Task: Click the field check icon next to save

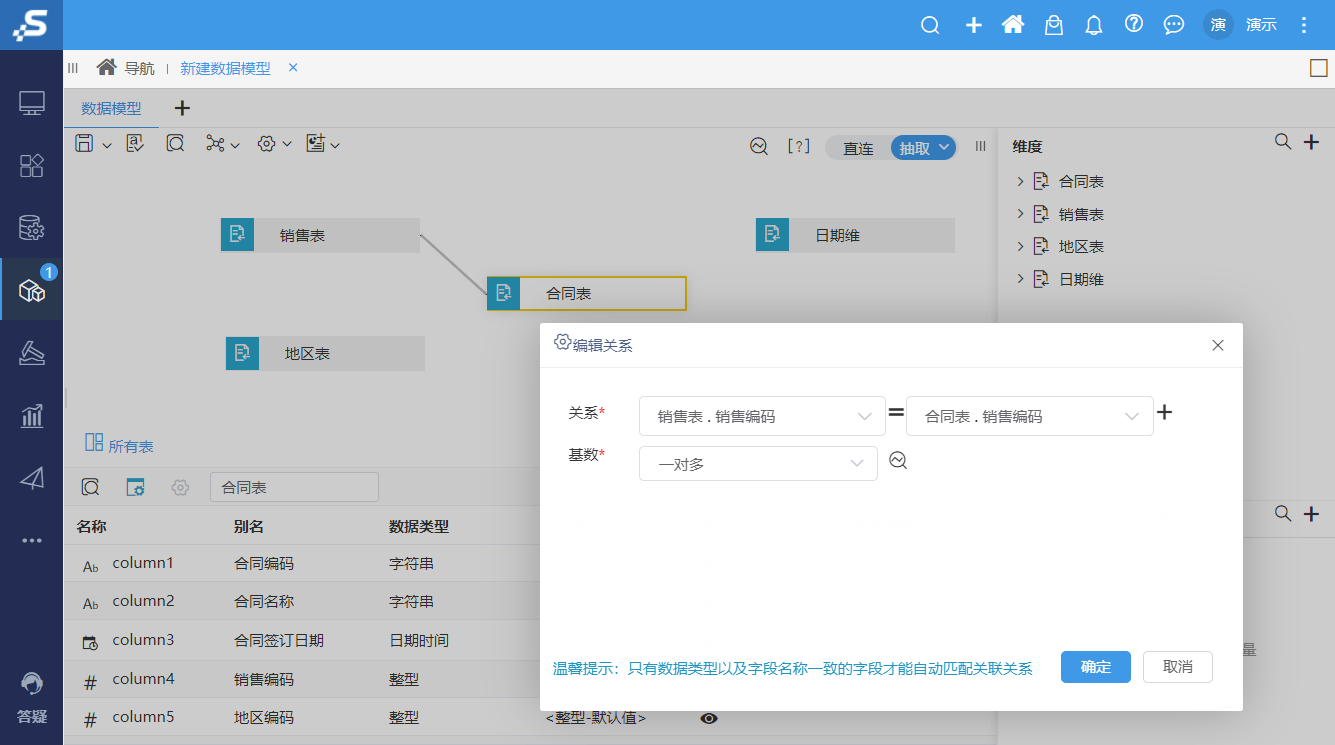Action: pos(133,143)
